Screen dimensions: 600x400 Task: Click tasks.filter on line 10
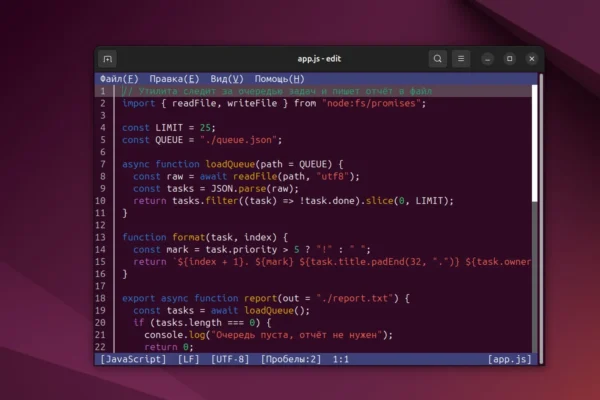tap(205, 201)
